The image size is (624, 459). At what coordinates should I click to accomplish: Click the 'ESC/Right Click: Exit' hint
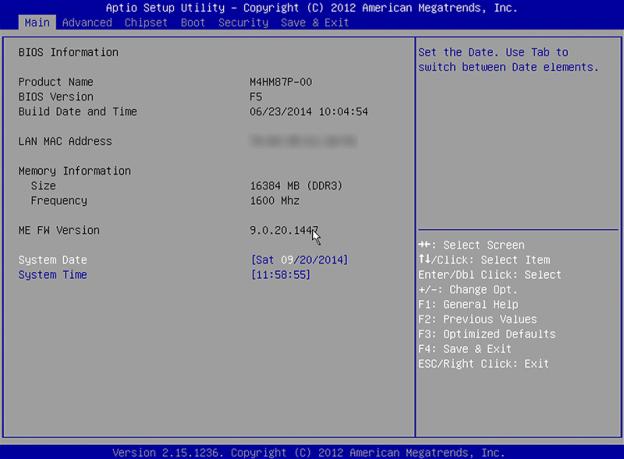(484, 363)
